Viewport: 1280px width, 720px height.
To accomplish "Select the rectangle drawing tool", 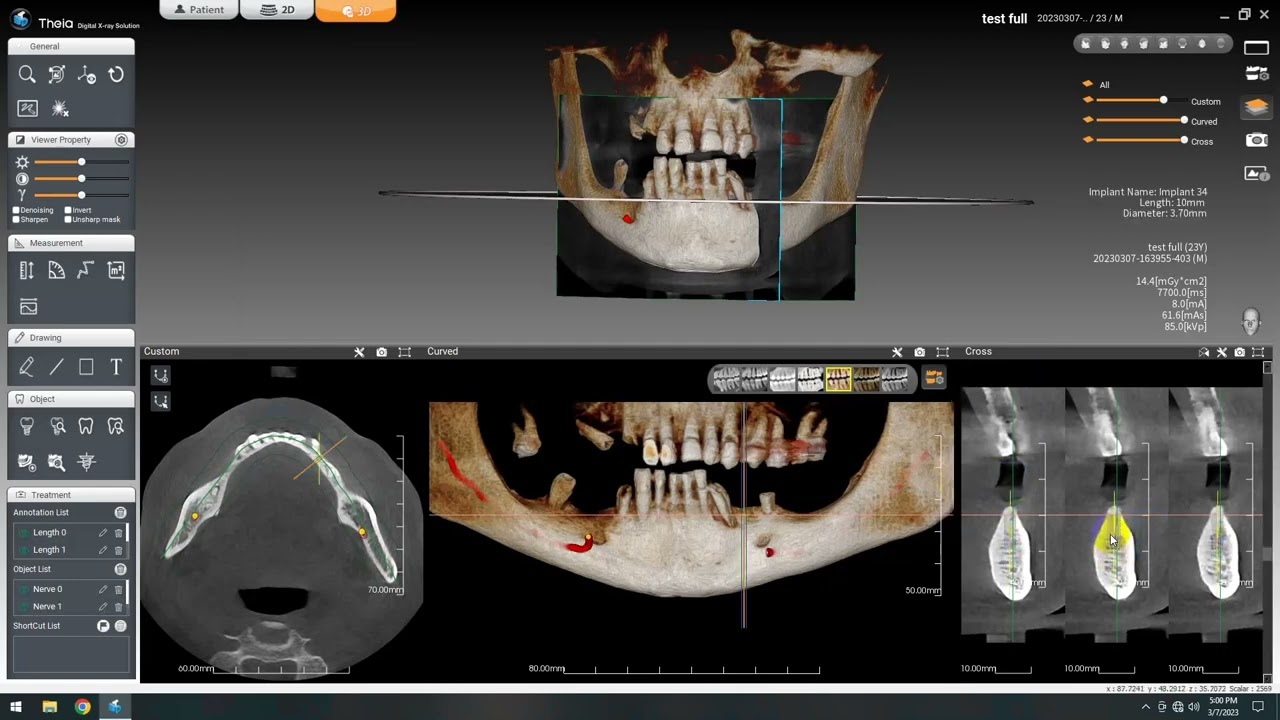I will coord(86,367).
